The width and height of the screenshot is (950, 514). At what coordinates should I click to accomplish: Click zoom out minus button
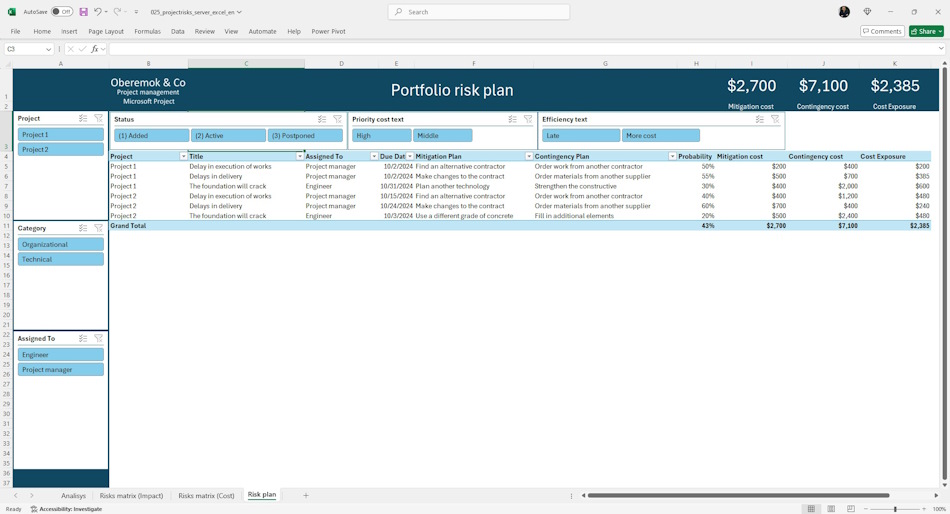click(x=866, y=509)
